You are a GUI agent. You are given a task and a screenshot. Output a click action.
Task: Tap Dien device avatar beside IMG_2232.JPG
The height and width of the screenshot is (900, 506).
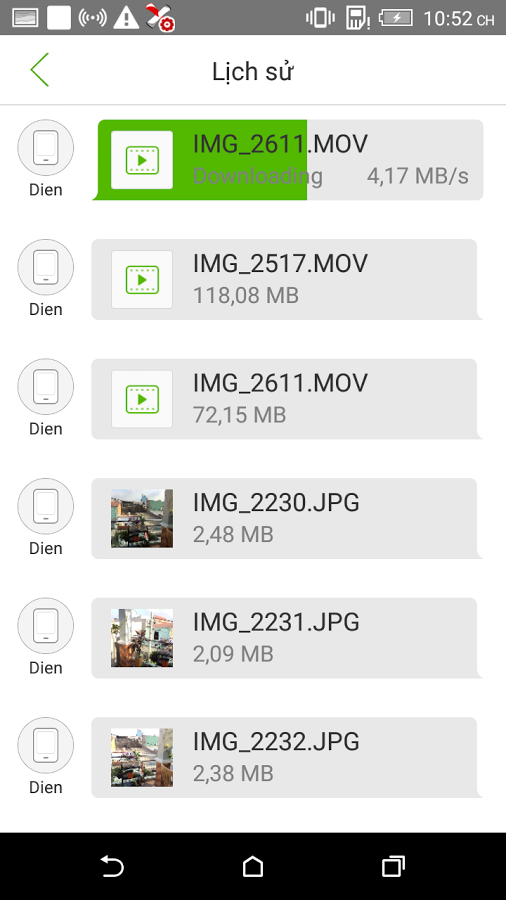pos(45,745)
